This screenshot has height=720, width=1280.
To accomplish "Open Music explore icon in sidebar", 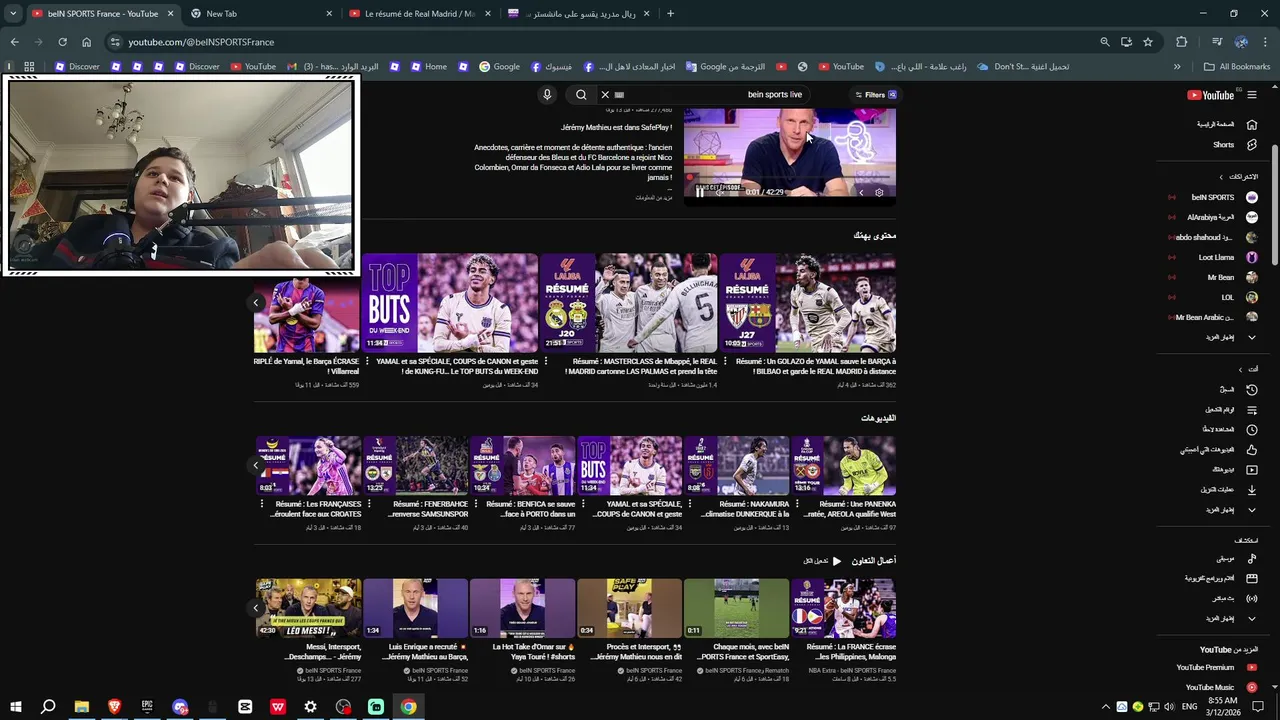I will [x=1251, y=558].
